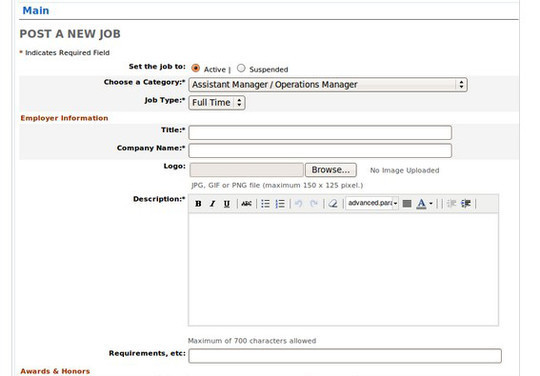
Task: Click the 'Awards & Honors' heading
Action: (x=55, y=371)
